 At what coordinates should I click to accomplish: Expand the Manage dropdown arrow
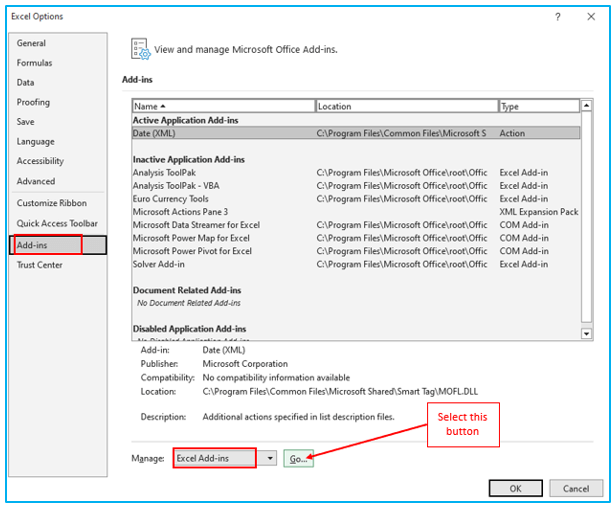[x=270, y=458]
